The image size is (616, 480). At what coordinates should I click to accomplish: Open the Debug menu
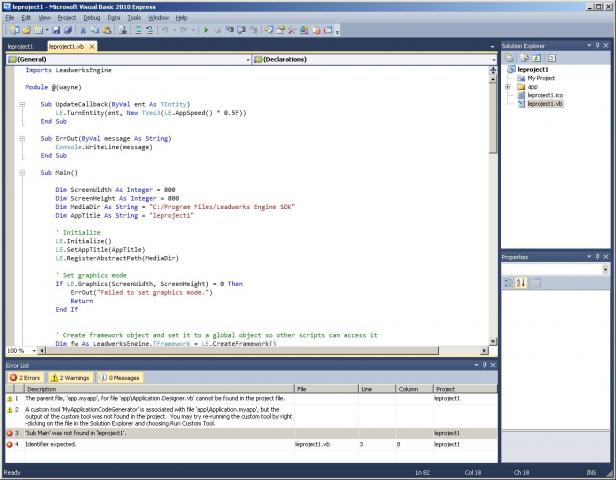(91, 17)
